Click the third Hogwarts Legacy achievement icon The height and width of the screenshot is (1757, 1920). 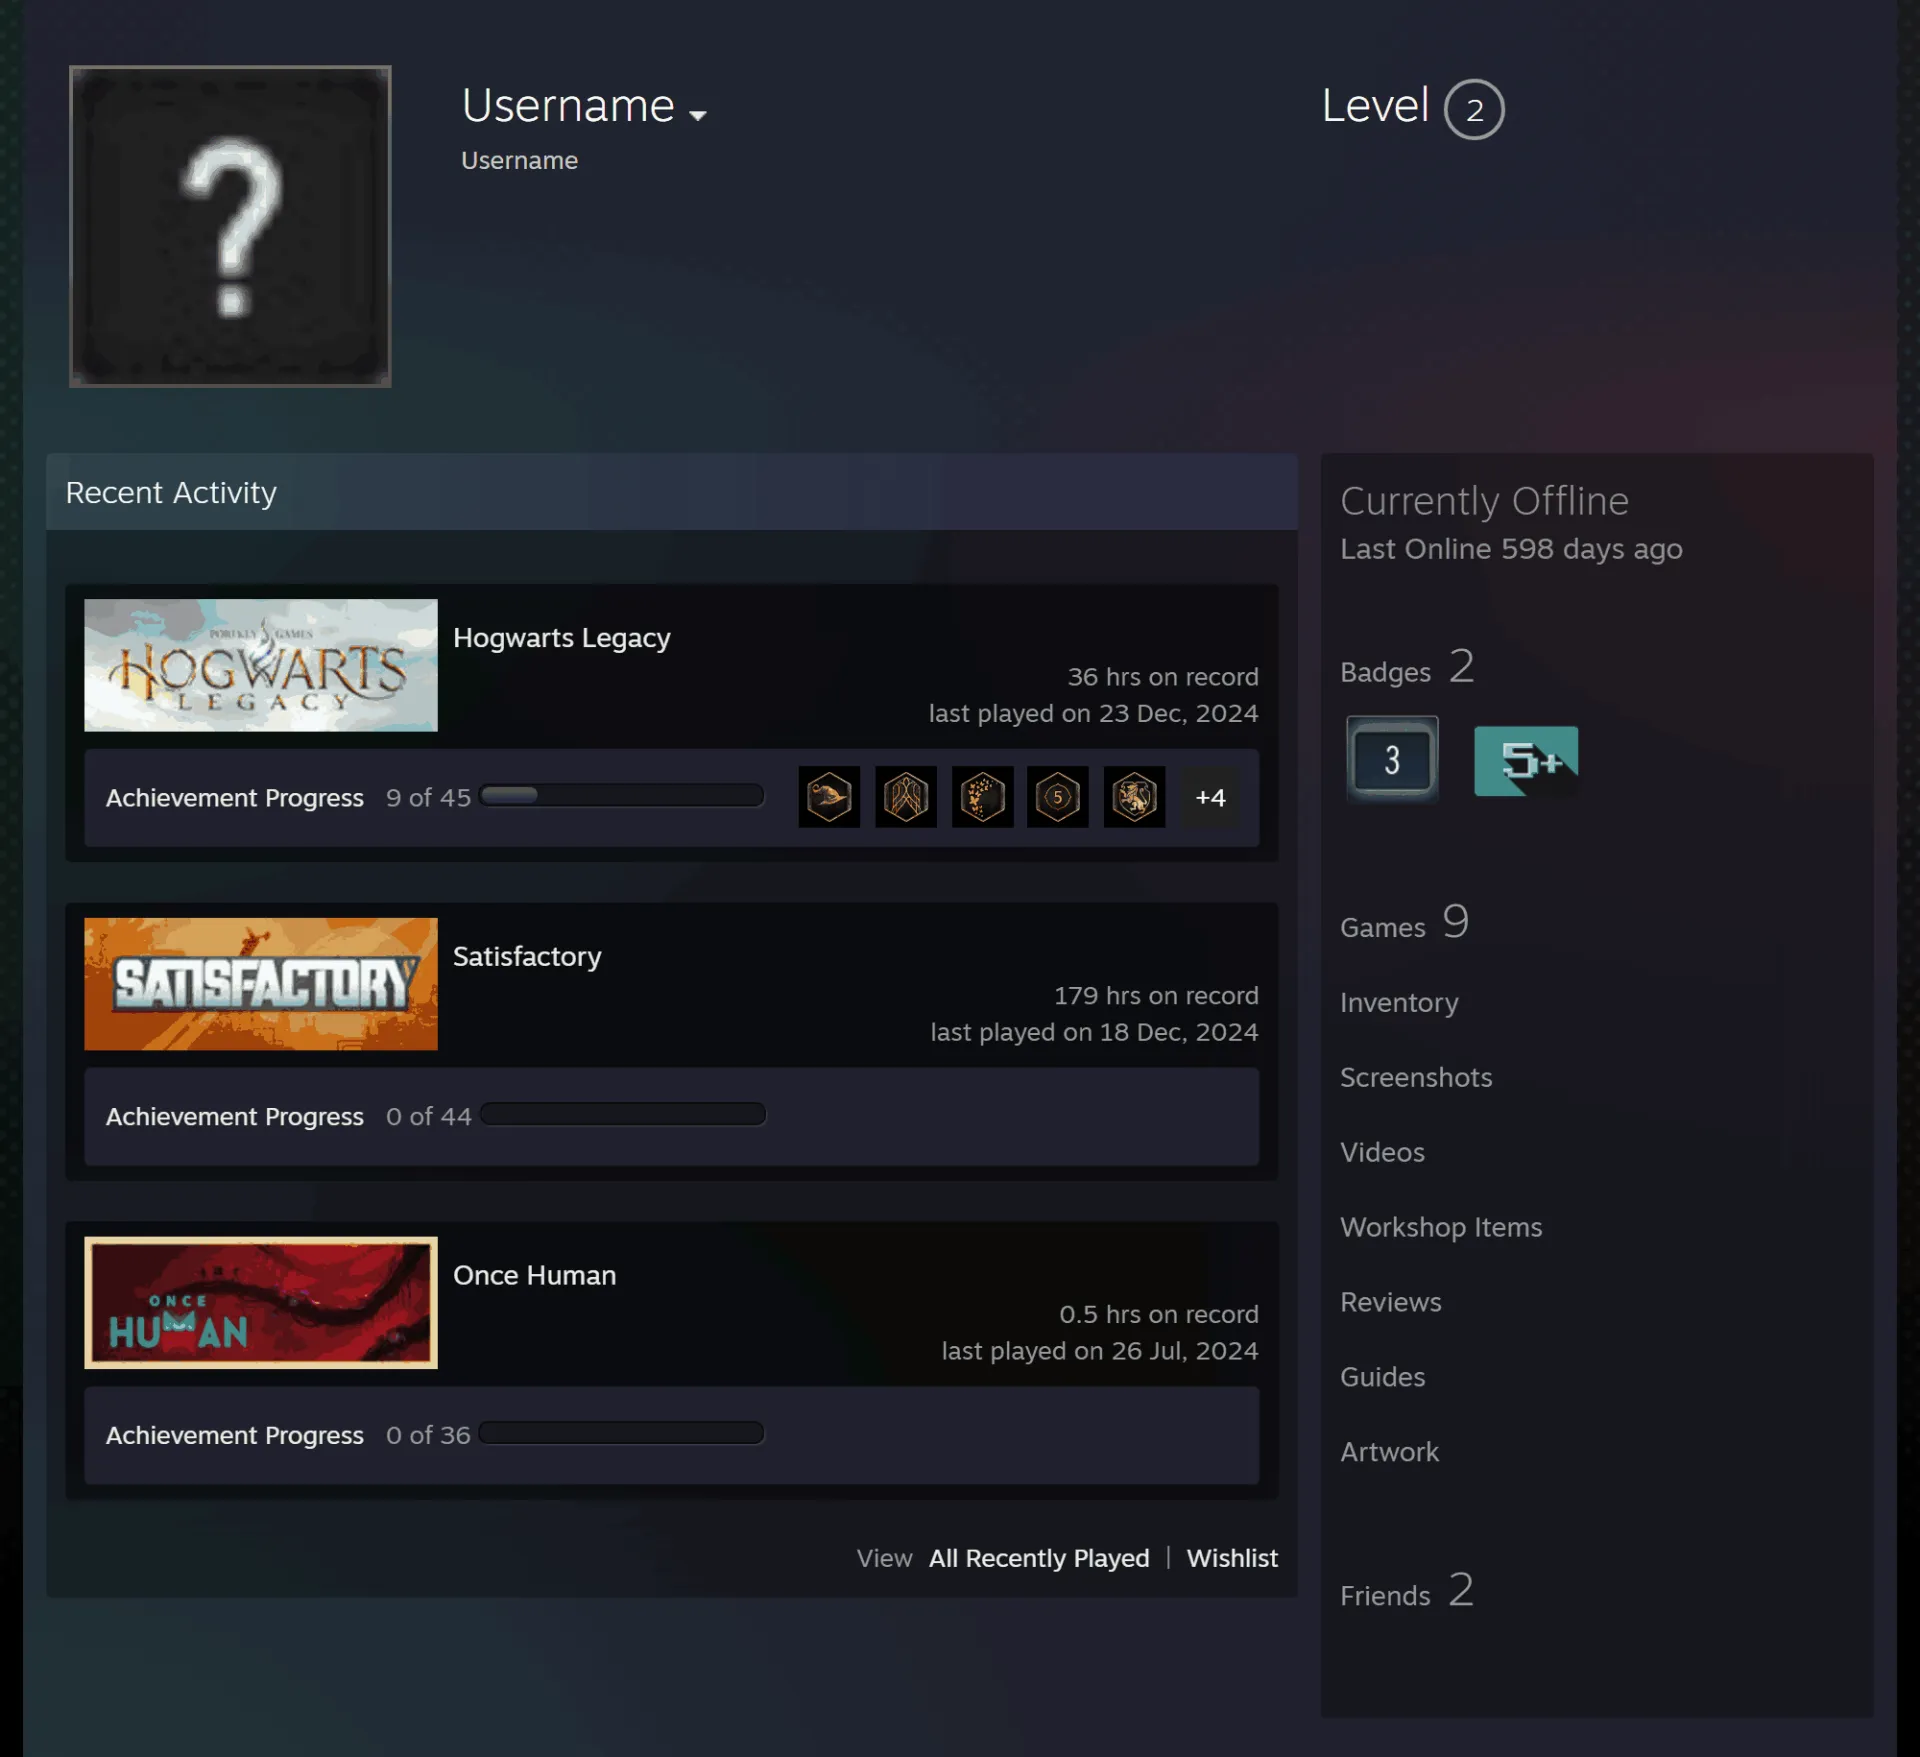click(x=982, y=797)
